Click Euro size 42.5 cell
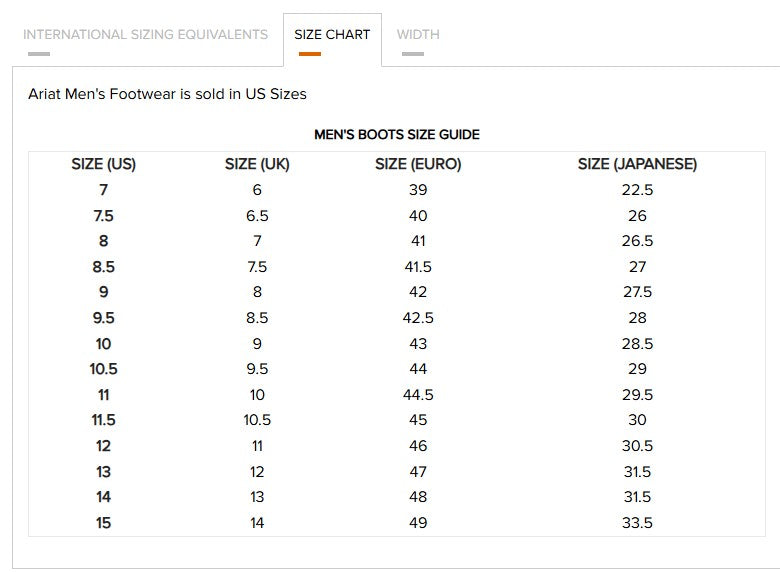 pyautogui.click(x=418, y=318)
